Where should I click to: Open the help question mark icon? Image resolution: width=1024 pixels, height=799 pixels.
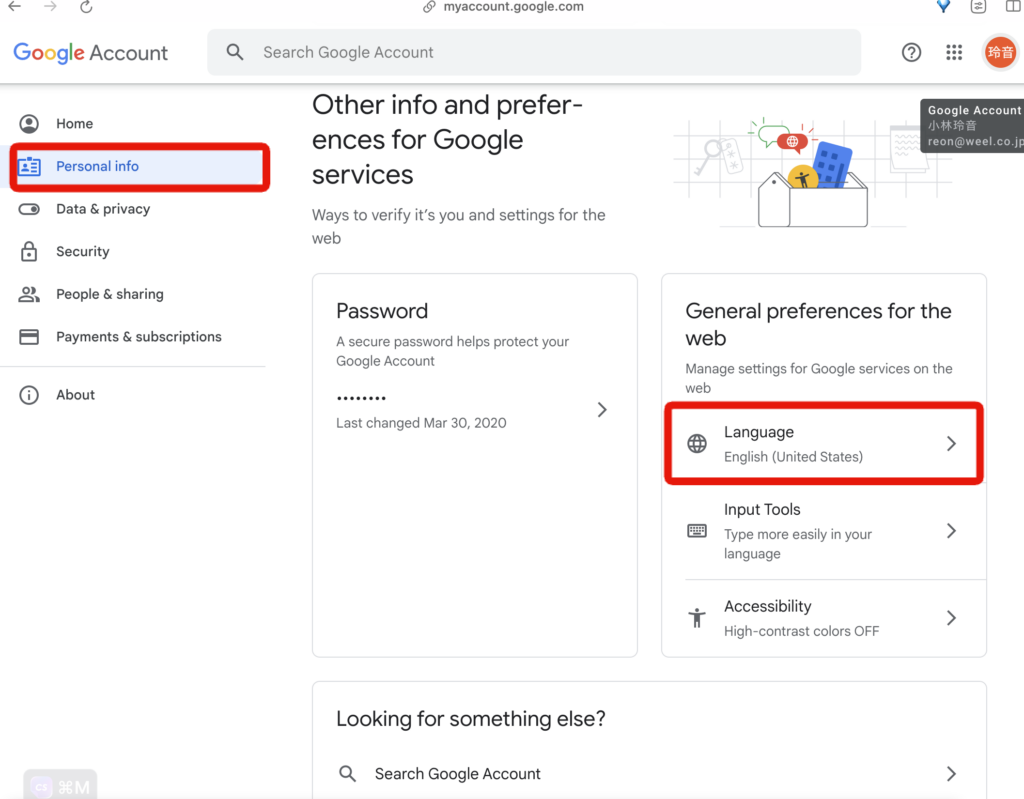tap(911, 52)
